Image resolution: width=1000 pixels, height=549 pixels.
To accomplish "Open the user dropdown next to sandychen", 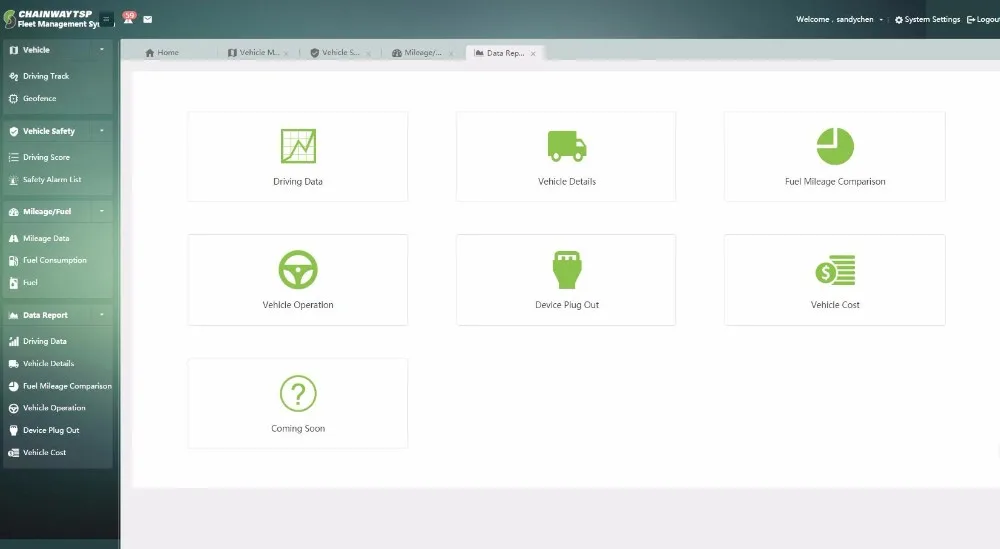I will tap(881, 20).
